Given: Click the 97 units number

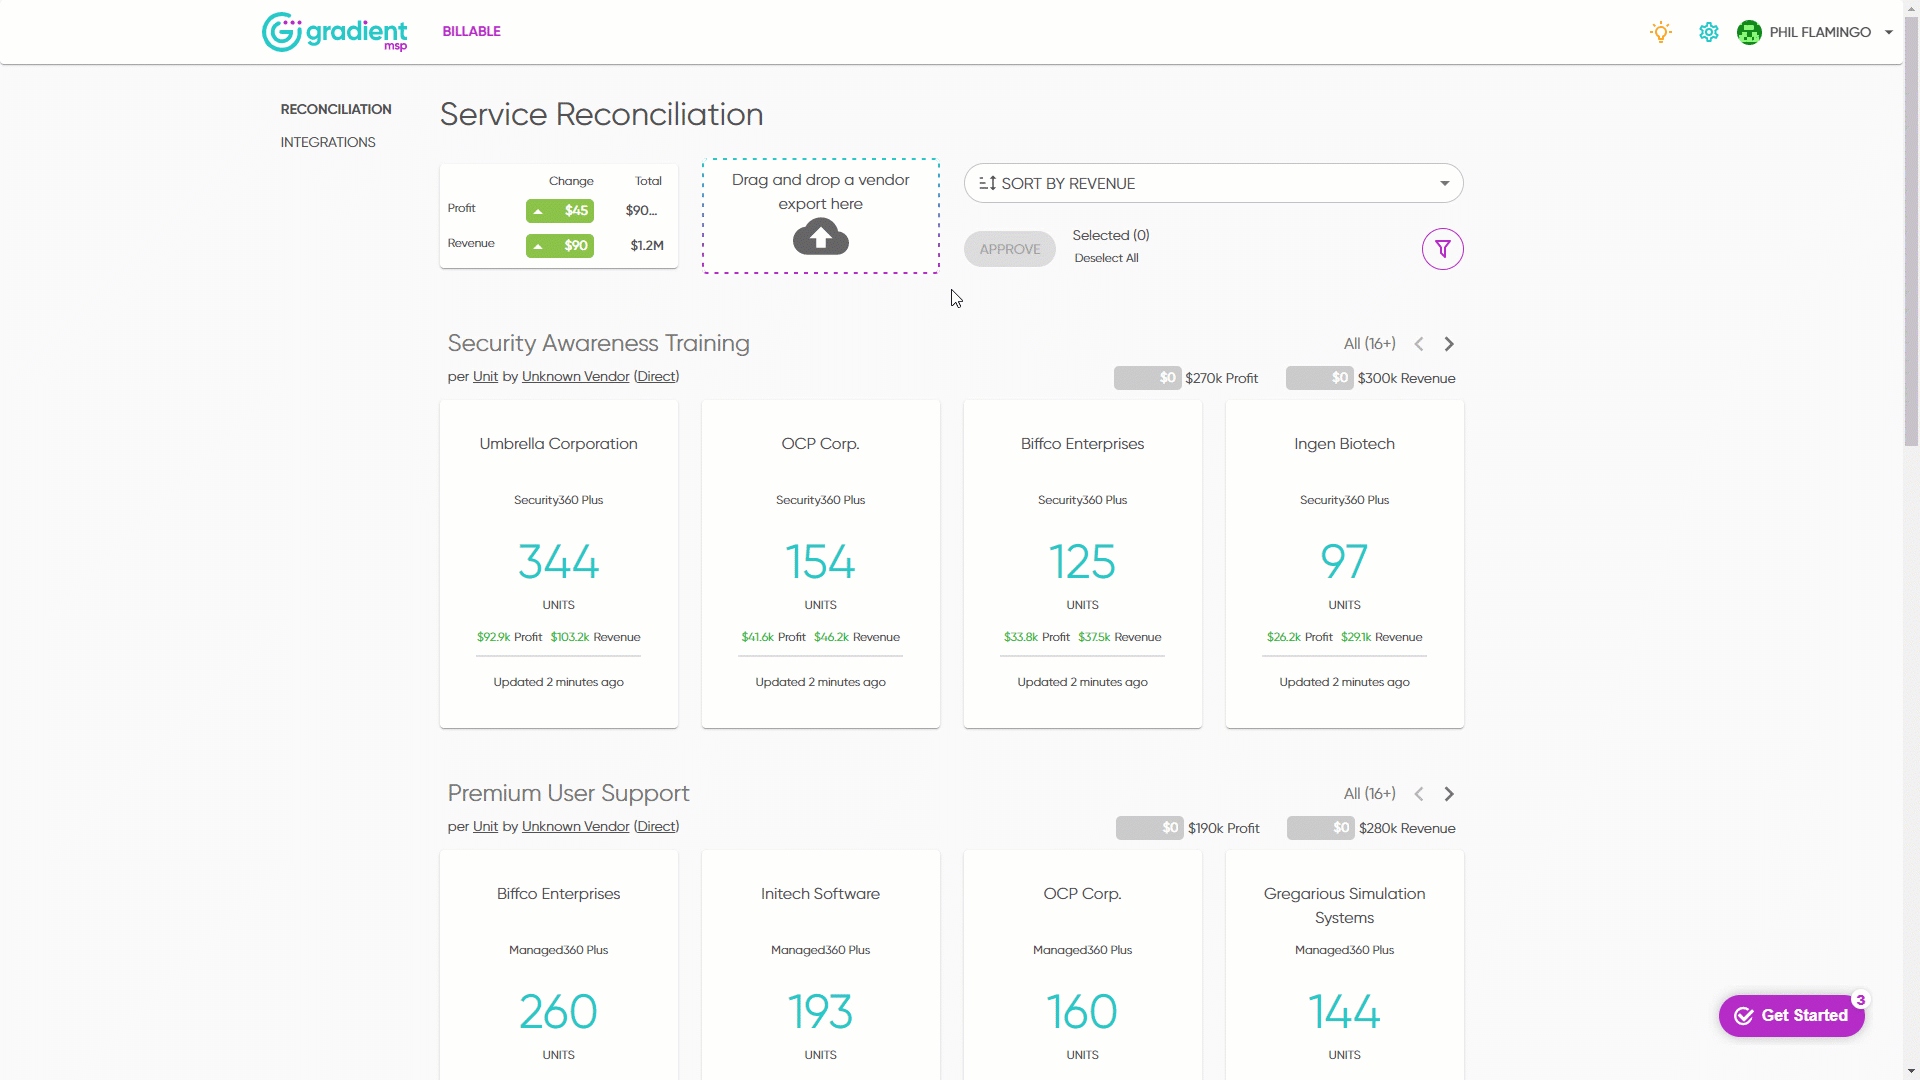Looking at the screenshot, I should pyautogui.click(x=1344, y=562).
